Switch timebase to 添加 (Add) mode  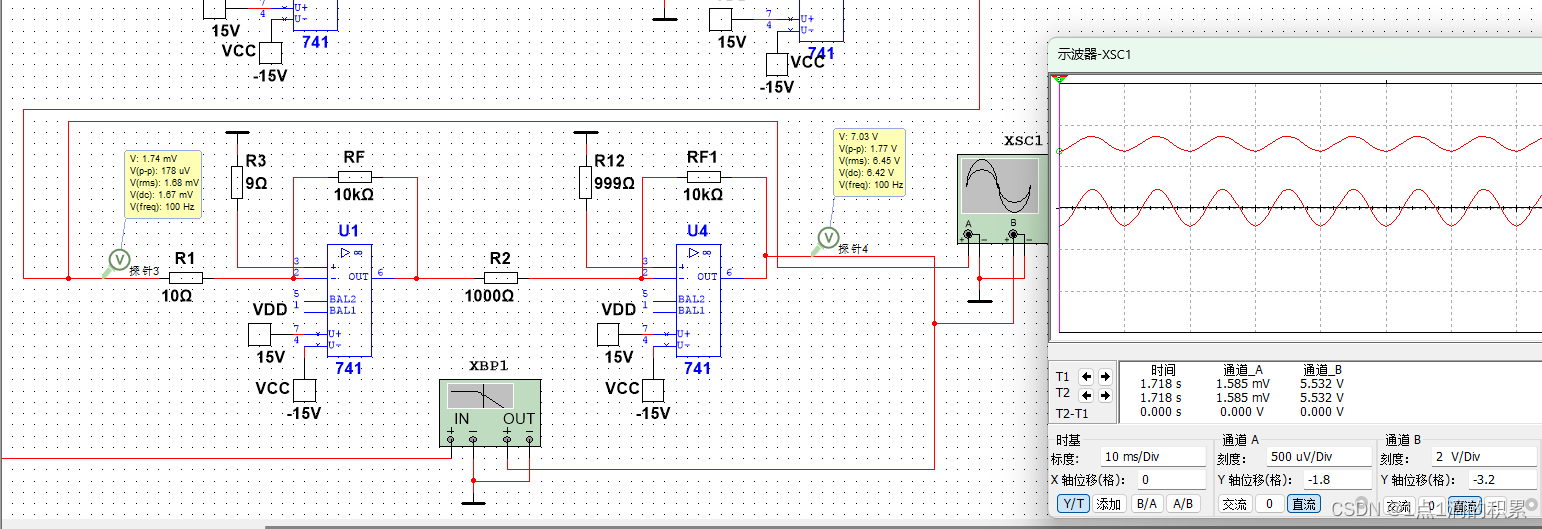(1109, 505)
